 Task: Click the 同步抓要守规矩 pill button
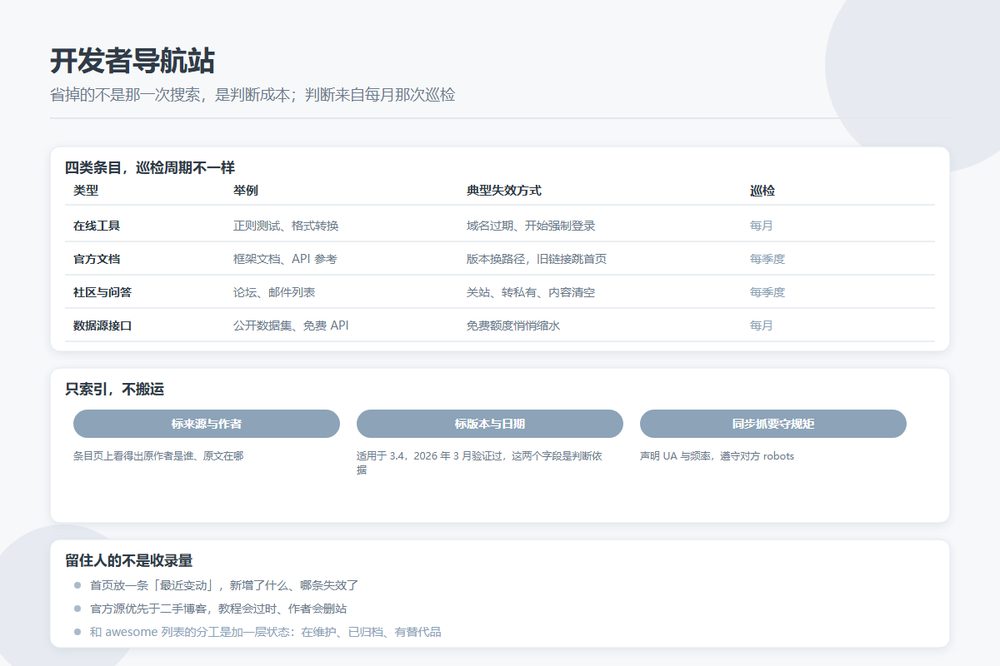773,424
